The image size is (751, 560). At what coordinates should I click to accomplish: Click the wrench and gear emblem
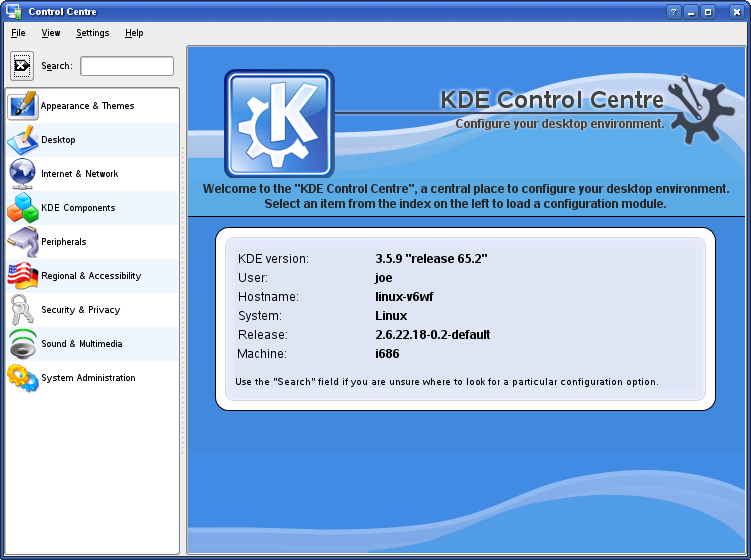(701, 110)
